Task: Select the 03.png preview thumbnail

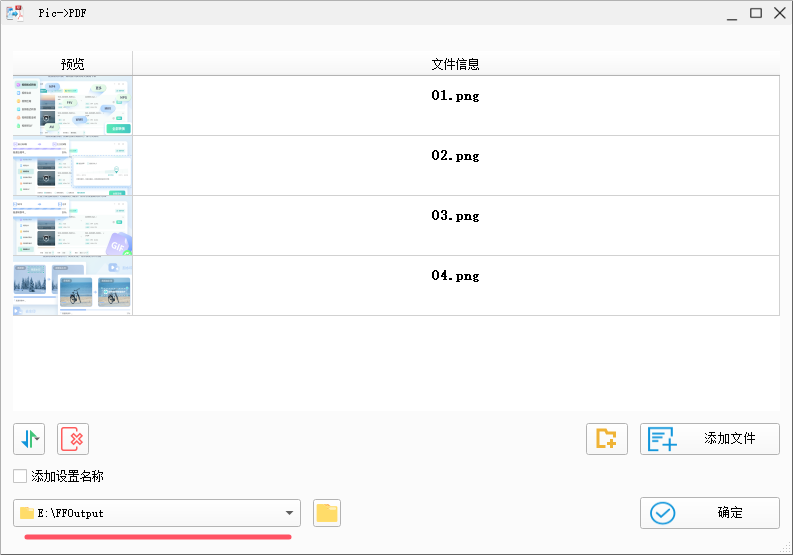Action: click(x=72, y=226)
